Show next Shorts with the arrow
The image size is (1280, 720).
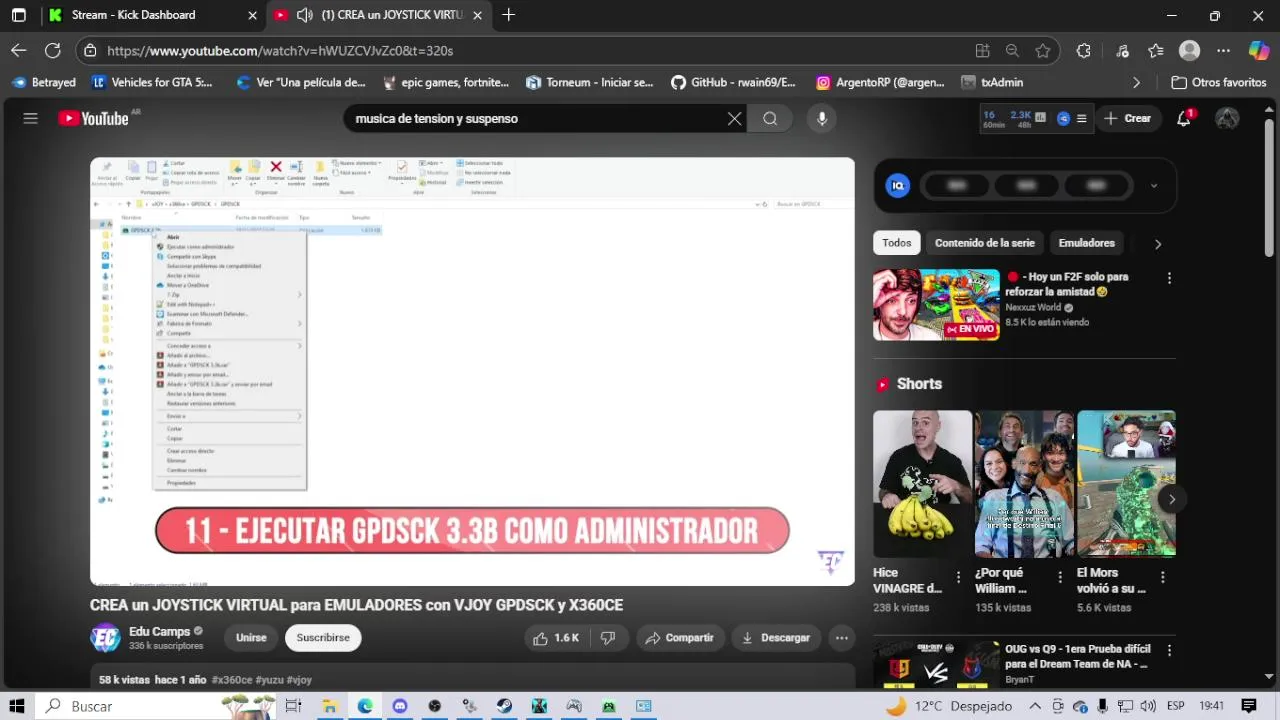point(1171,498)
